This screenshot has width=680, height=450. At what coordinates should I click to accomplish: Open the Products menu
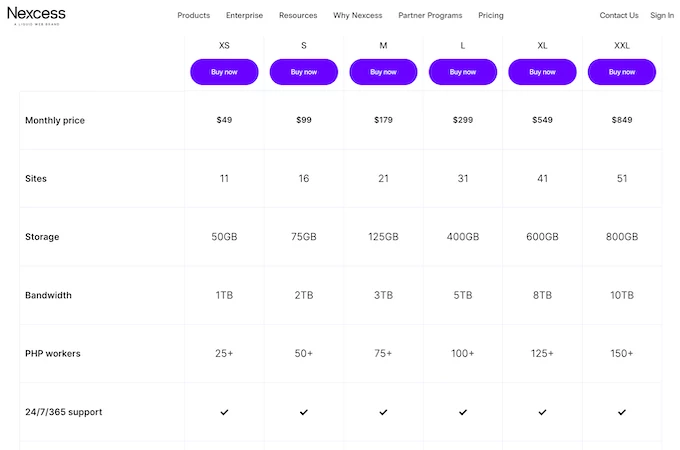coord(194,16)
